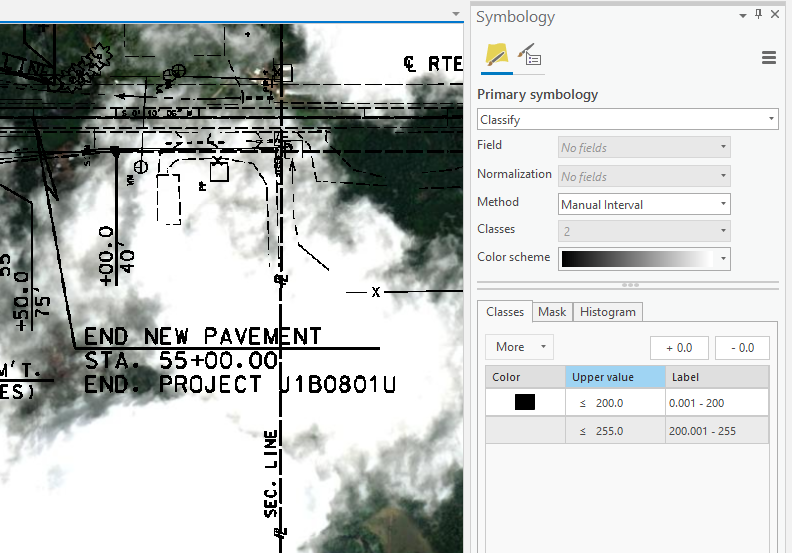Click END PROJECT U1B0801U label on map
792x553 pixels.
240,384
